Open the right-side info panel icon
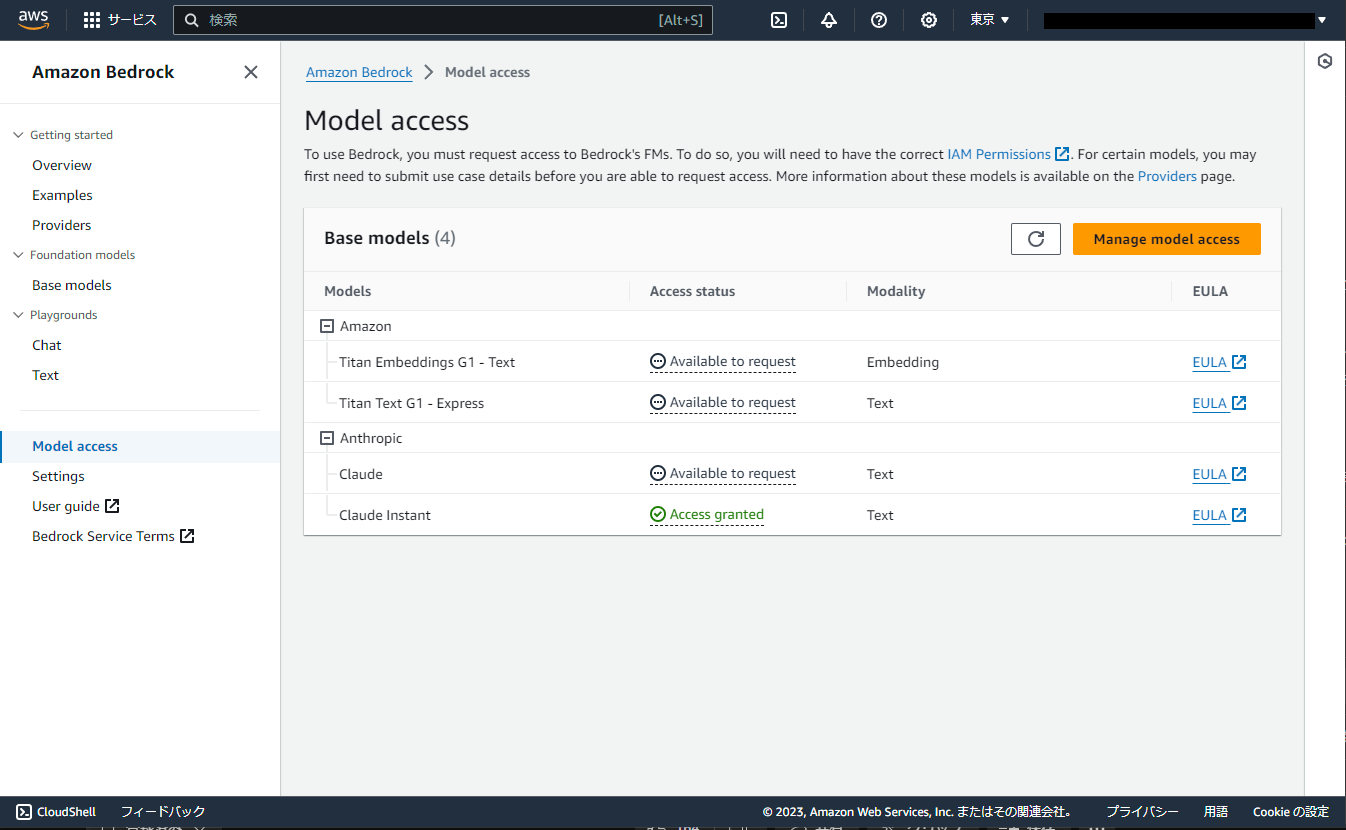 pyautogui.click(x=1325, y=61)
